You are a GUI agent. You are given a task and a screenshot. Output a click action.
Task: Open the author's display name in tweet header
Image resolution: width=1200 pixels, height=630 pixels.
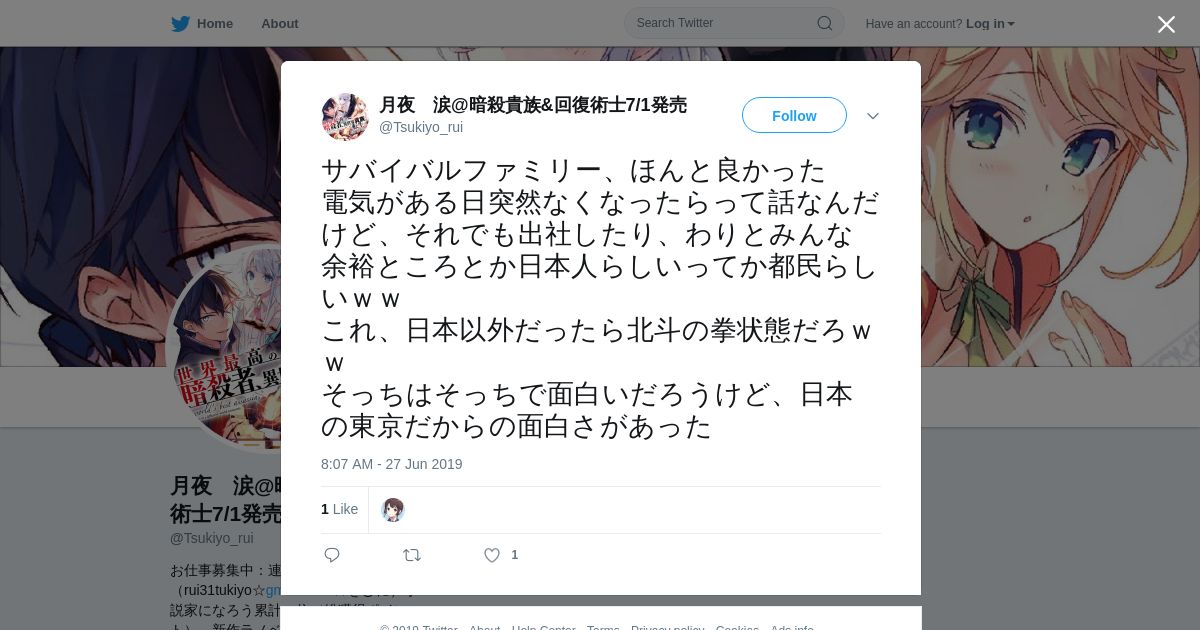coord(533,105)
